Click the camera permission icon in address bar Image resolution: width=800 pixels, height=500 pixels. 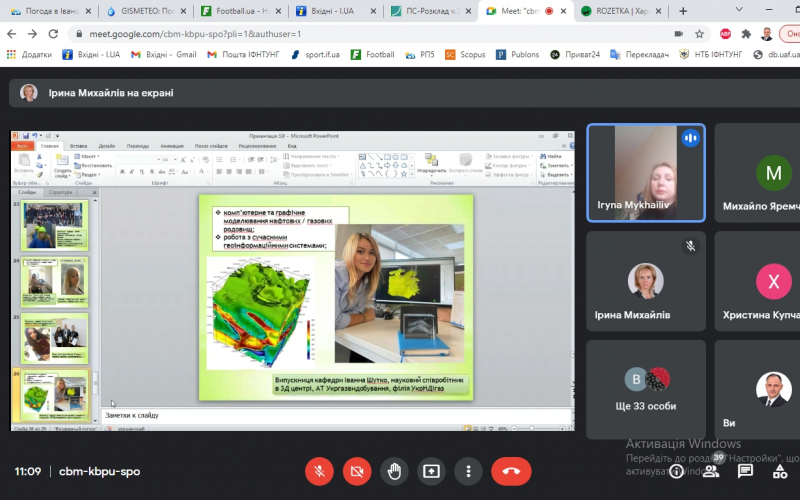click(679, 34)
